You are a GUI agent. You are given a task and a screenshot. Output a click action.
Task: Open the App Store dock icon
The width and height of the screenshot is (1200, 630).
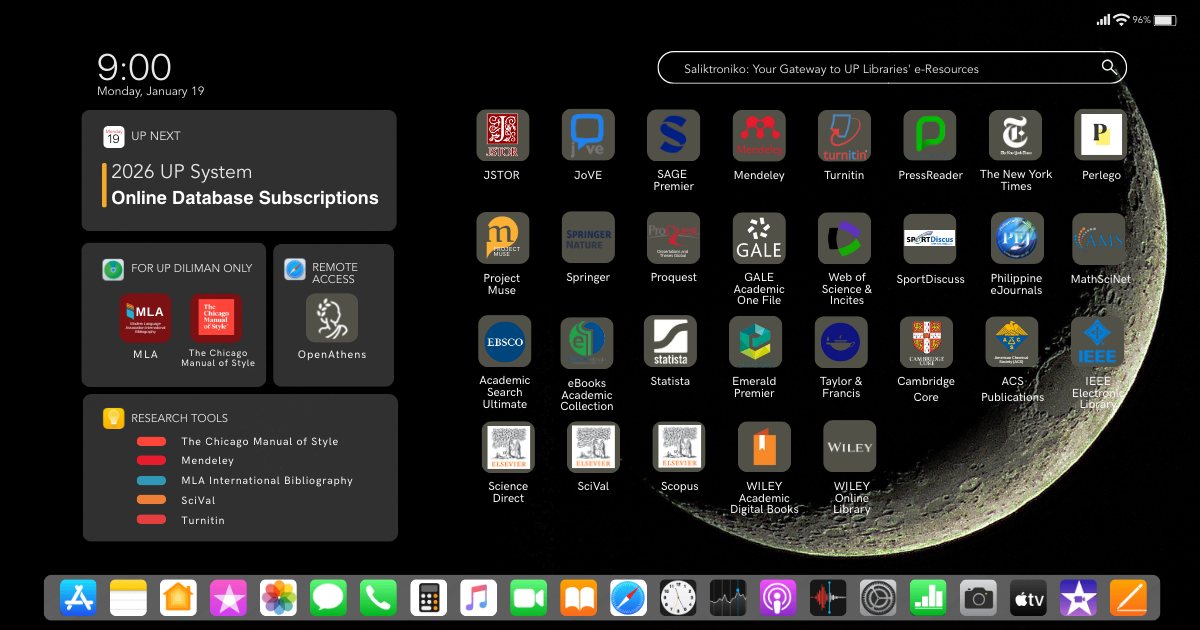(78, 598)
